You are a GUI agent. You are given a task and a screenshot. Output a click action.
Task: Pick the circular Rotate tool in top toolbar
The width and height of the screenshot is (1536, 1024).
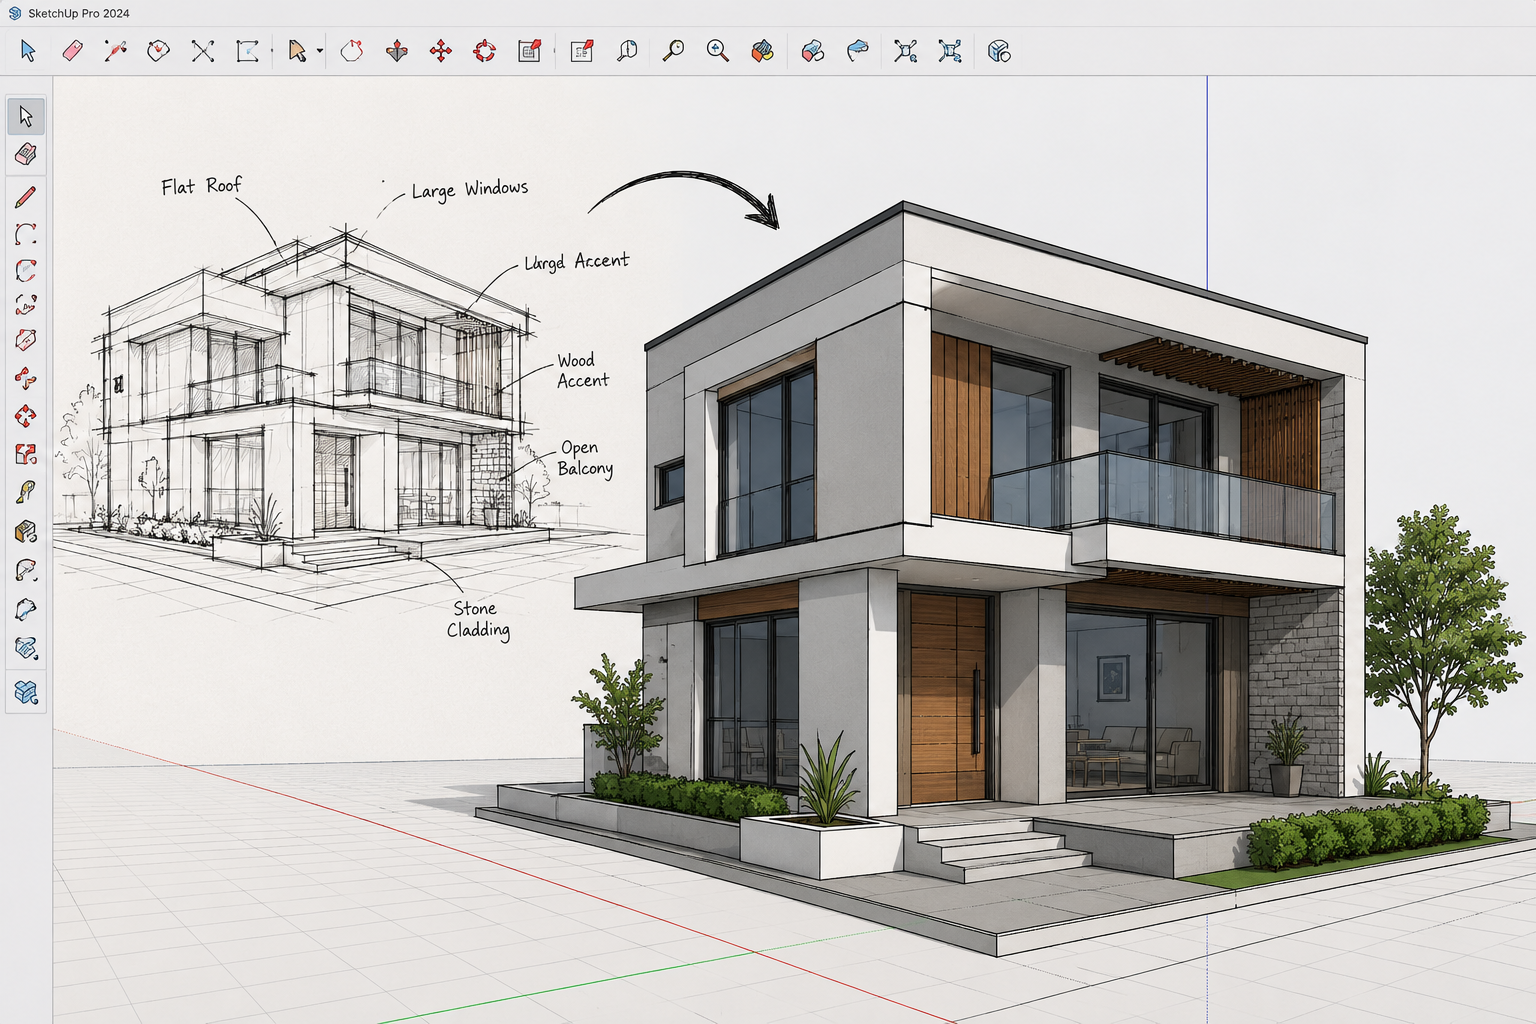(485, 51)
